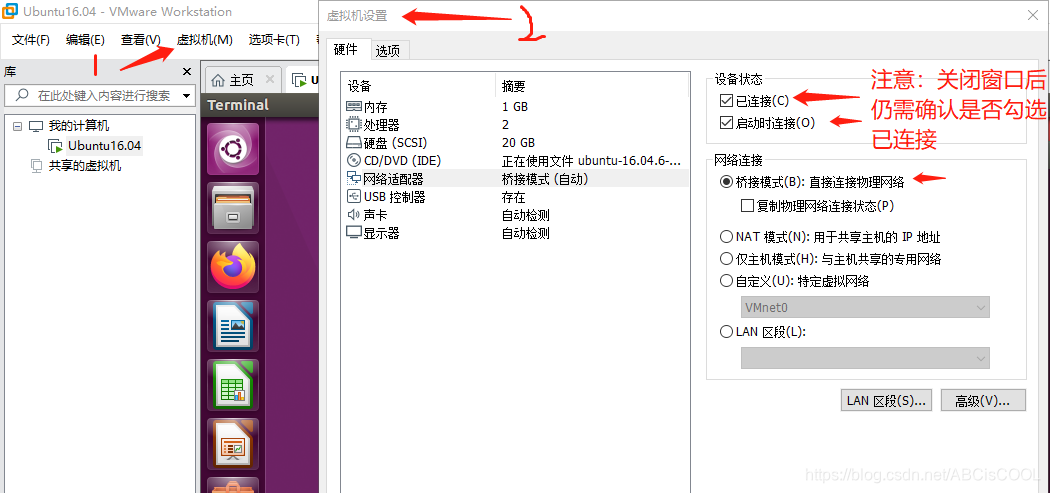
Task: Click the CD/DVD device icon
Action: point(354,161)
